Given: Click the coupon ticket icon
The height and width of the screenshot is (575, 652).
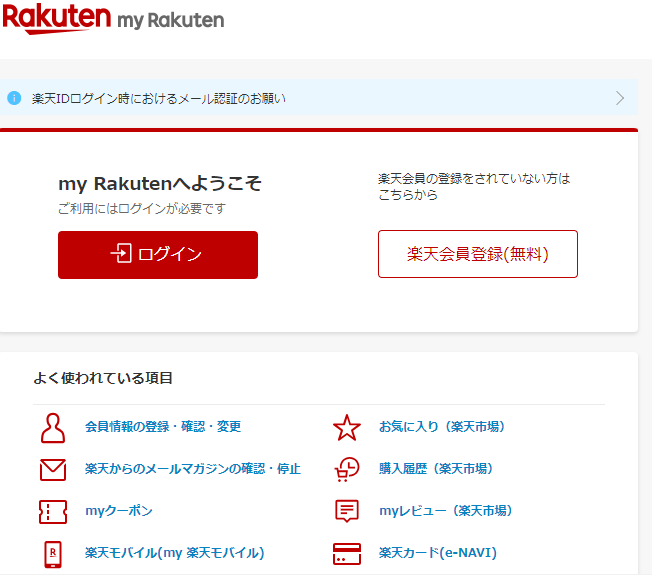Looking at the screenshot, I should click(x=53, y=512).
